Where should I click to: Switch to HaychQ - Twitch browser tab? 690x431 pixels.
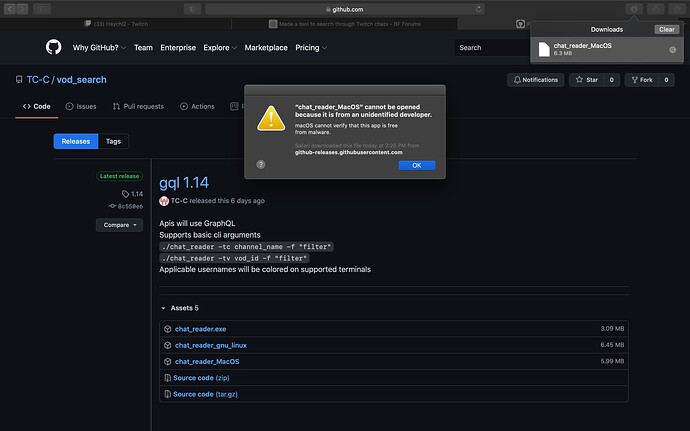click(x=116, y=24)
